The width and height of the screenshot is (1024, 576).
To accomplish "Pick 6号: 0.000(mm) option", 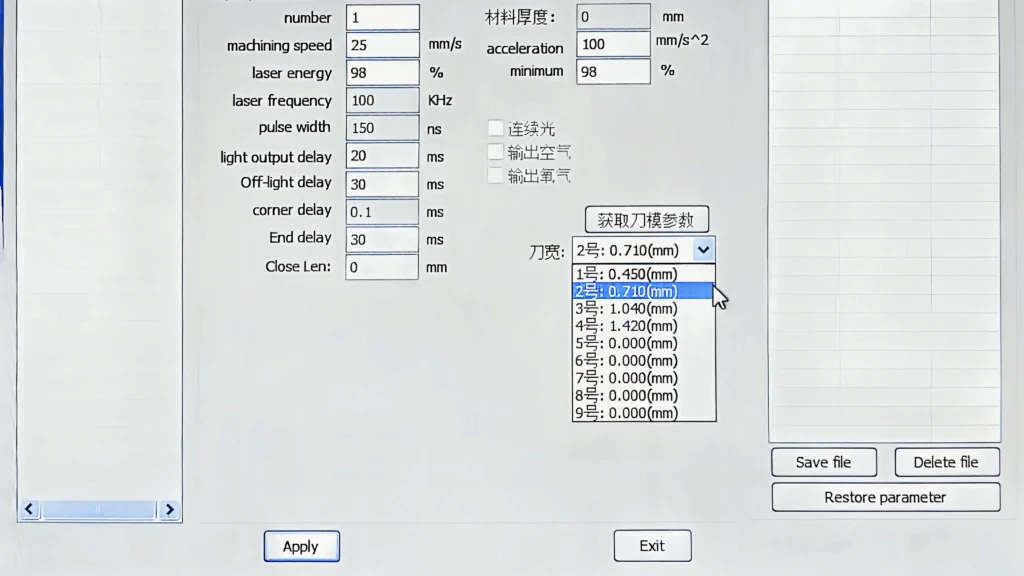I will [x=643, y=360].
